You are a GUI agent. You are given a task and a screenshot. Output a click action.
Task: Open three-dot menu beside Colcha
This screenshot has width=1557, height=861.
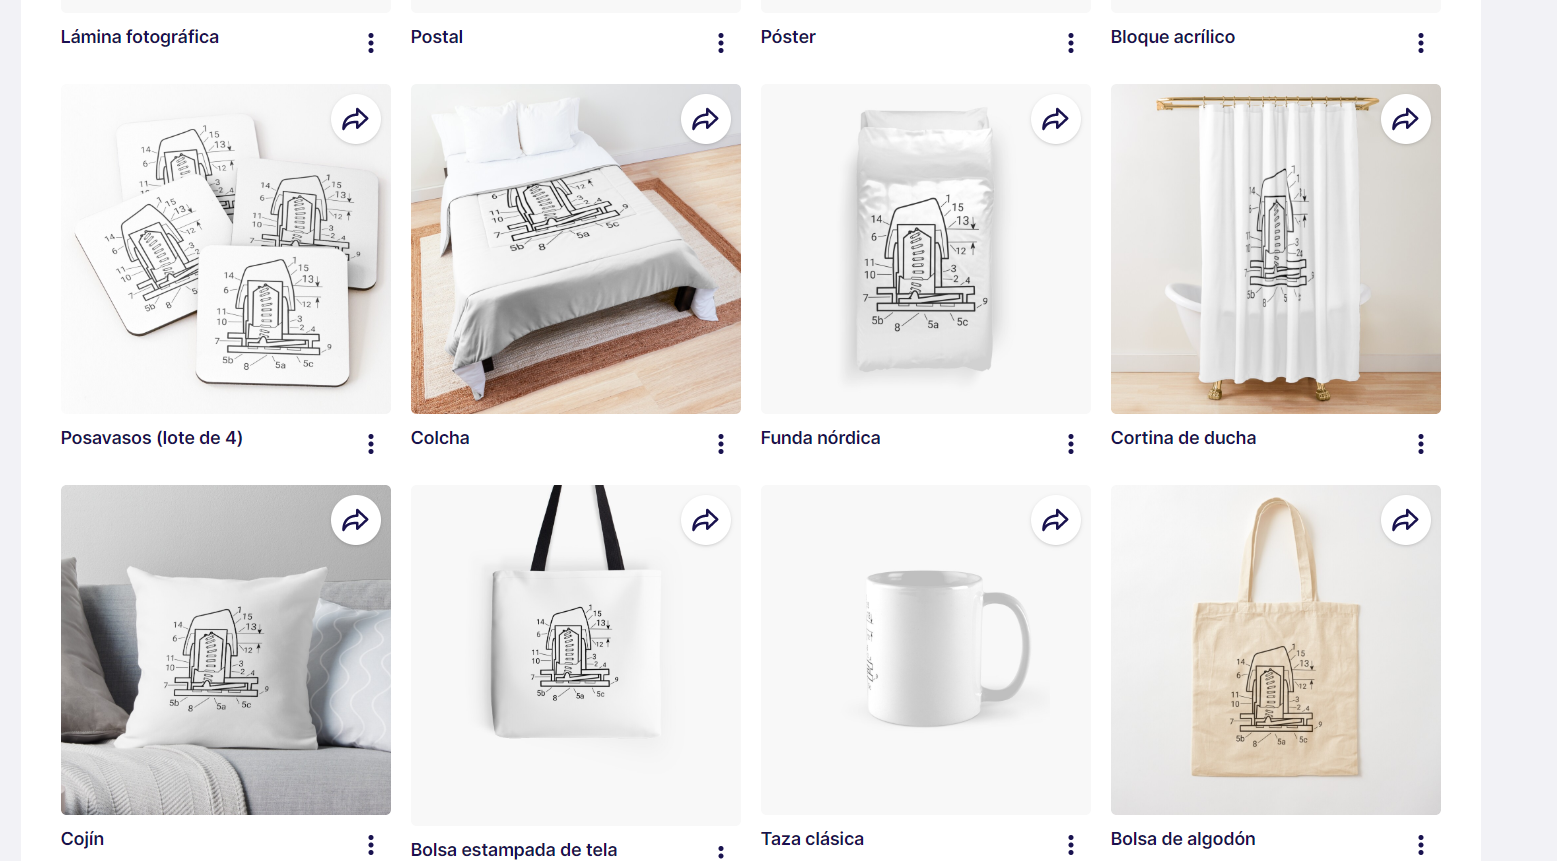click(x=721, y=444)
